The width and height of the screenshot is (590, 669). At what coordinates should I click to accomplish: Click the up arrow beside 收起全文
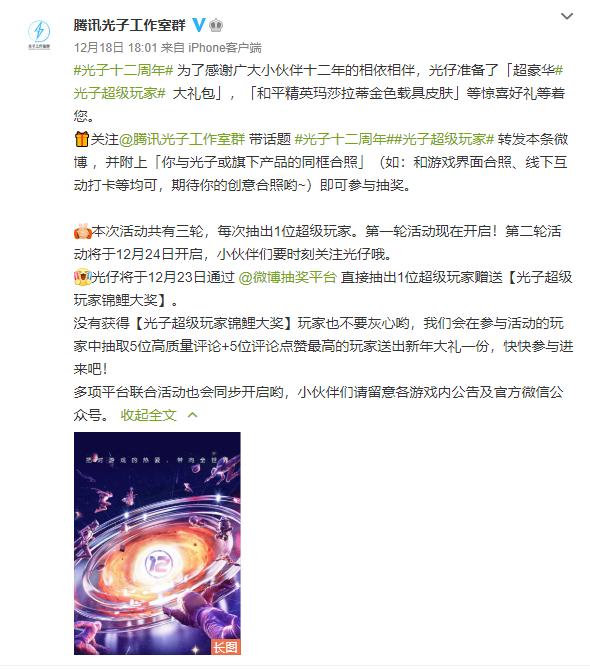pos(192,415)
